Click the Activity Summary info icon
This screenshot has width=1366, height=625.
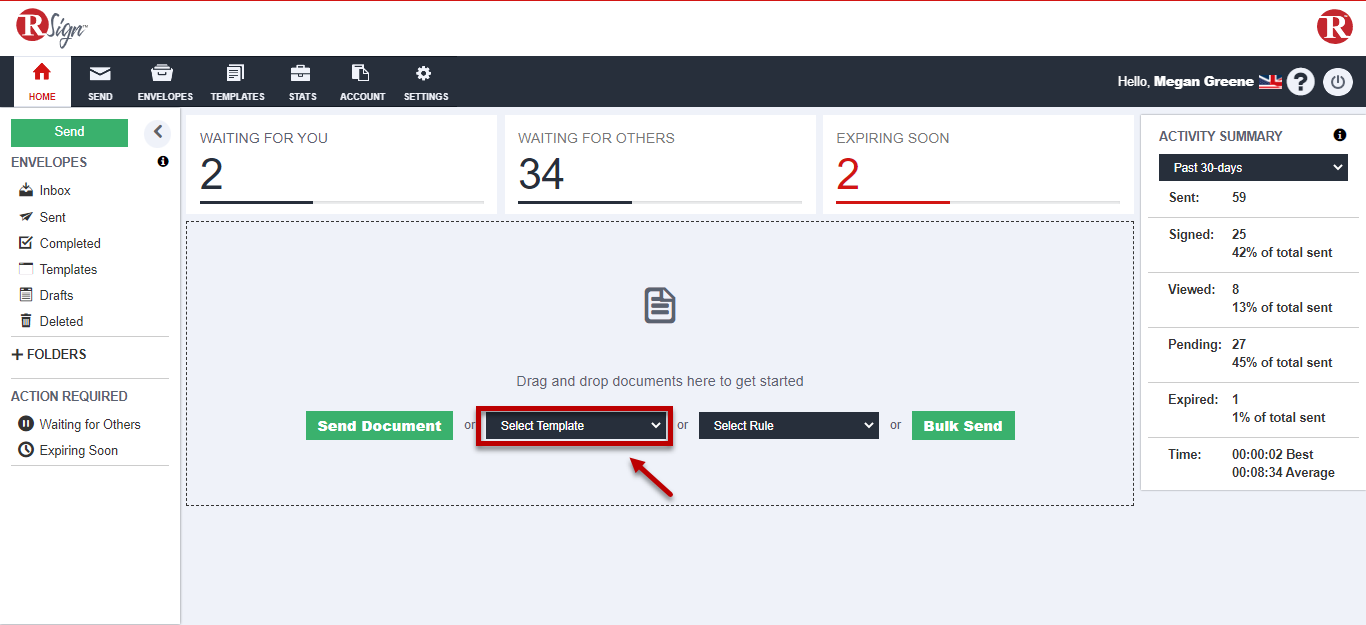pyautogui.click(x=1340, y=136)
